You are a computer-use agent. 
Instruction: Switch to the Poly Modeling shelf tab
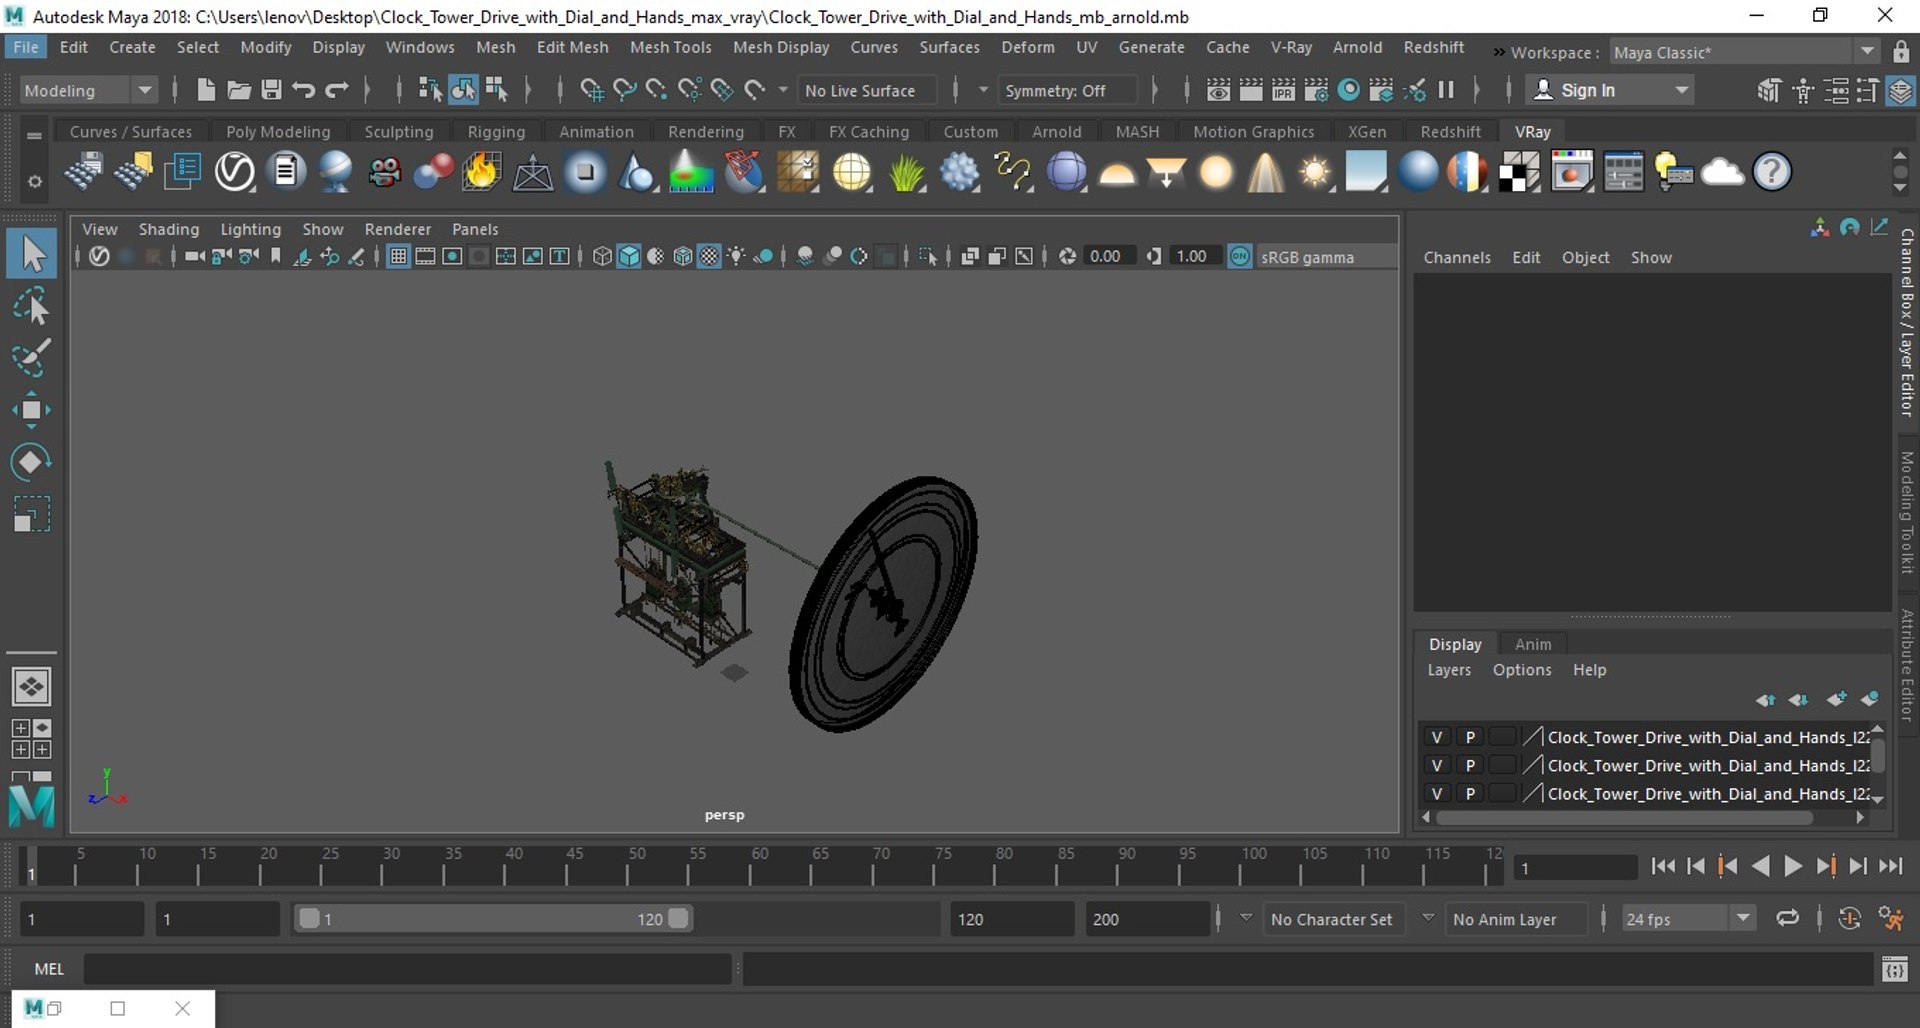pos(278,131)
